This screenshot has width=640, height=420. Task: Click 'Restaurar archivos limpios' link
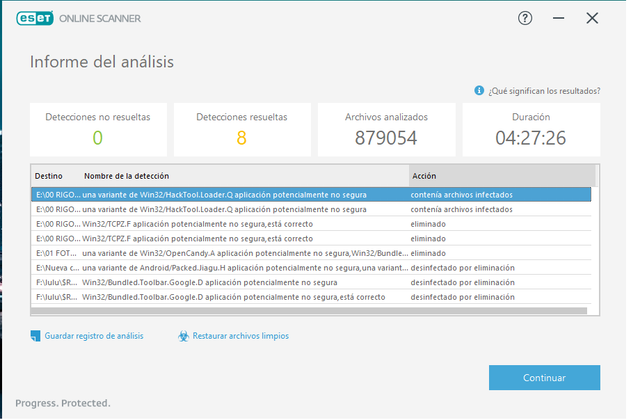tap(240, 336)
